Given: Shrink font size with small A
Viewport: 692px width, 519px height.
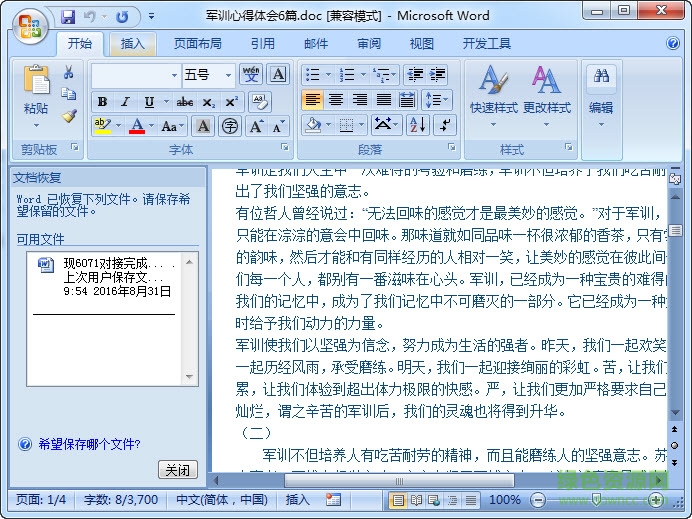Looking at the screenshot, I should (278, 127).
